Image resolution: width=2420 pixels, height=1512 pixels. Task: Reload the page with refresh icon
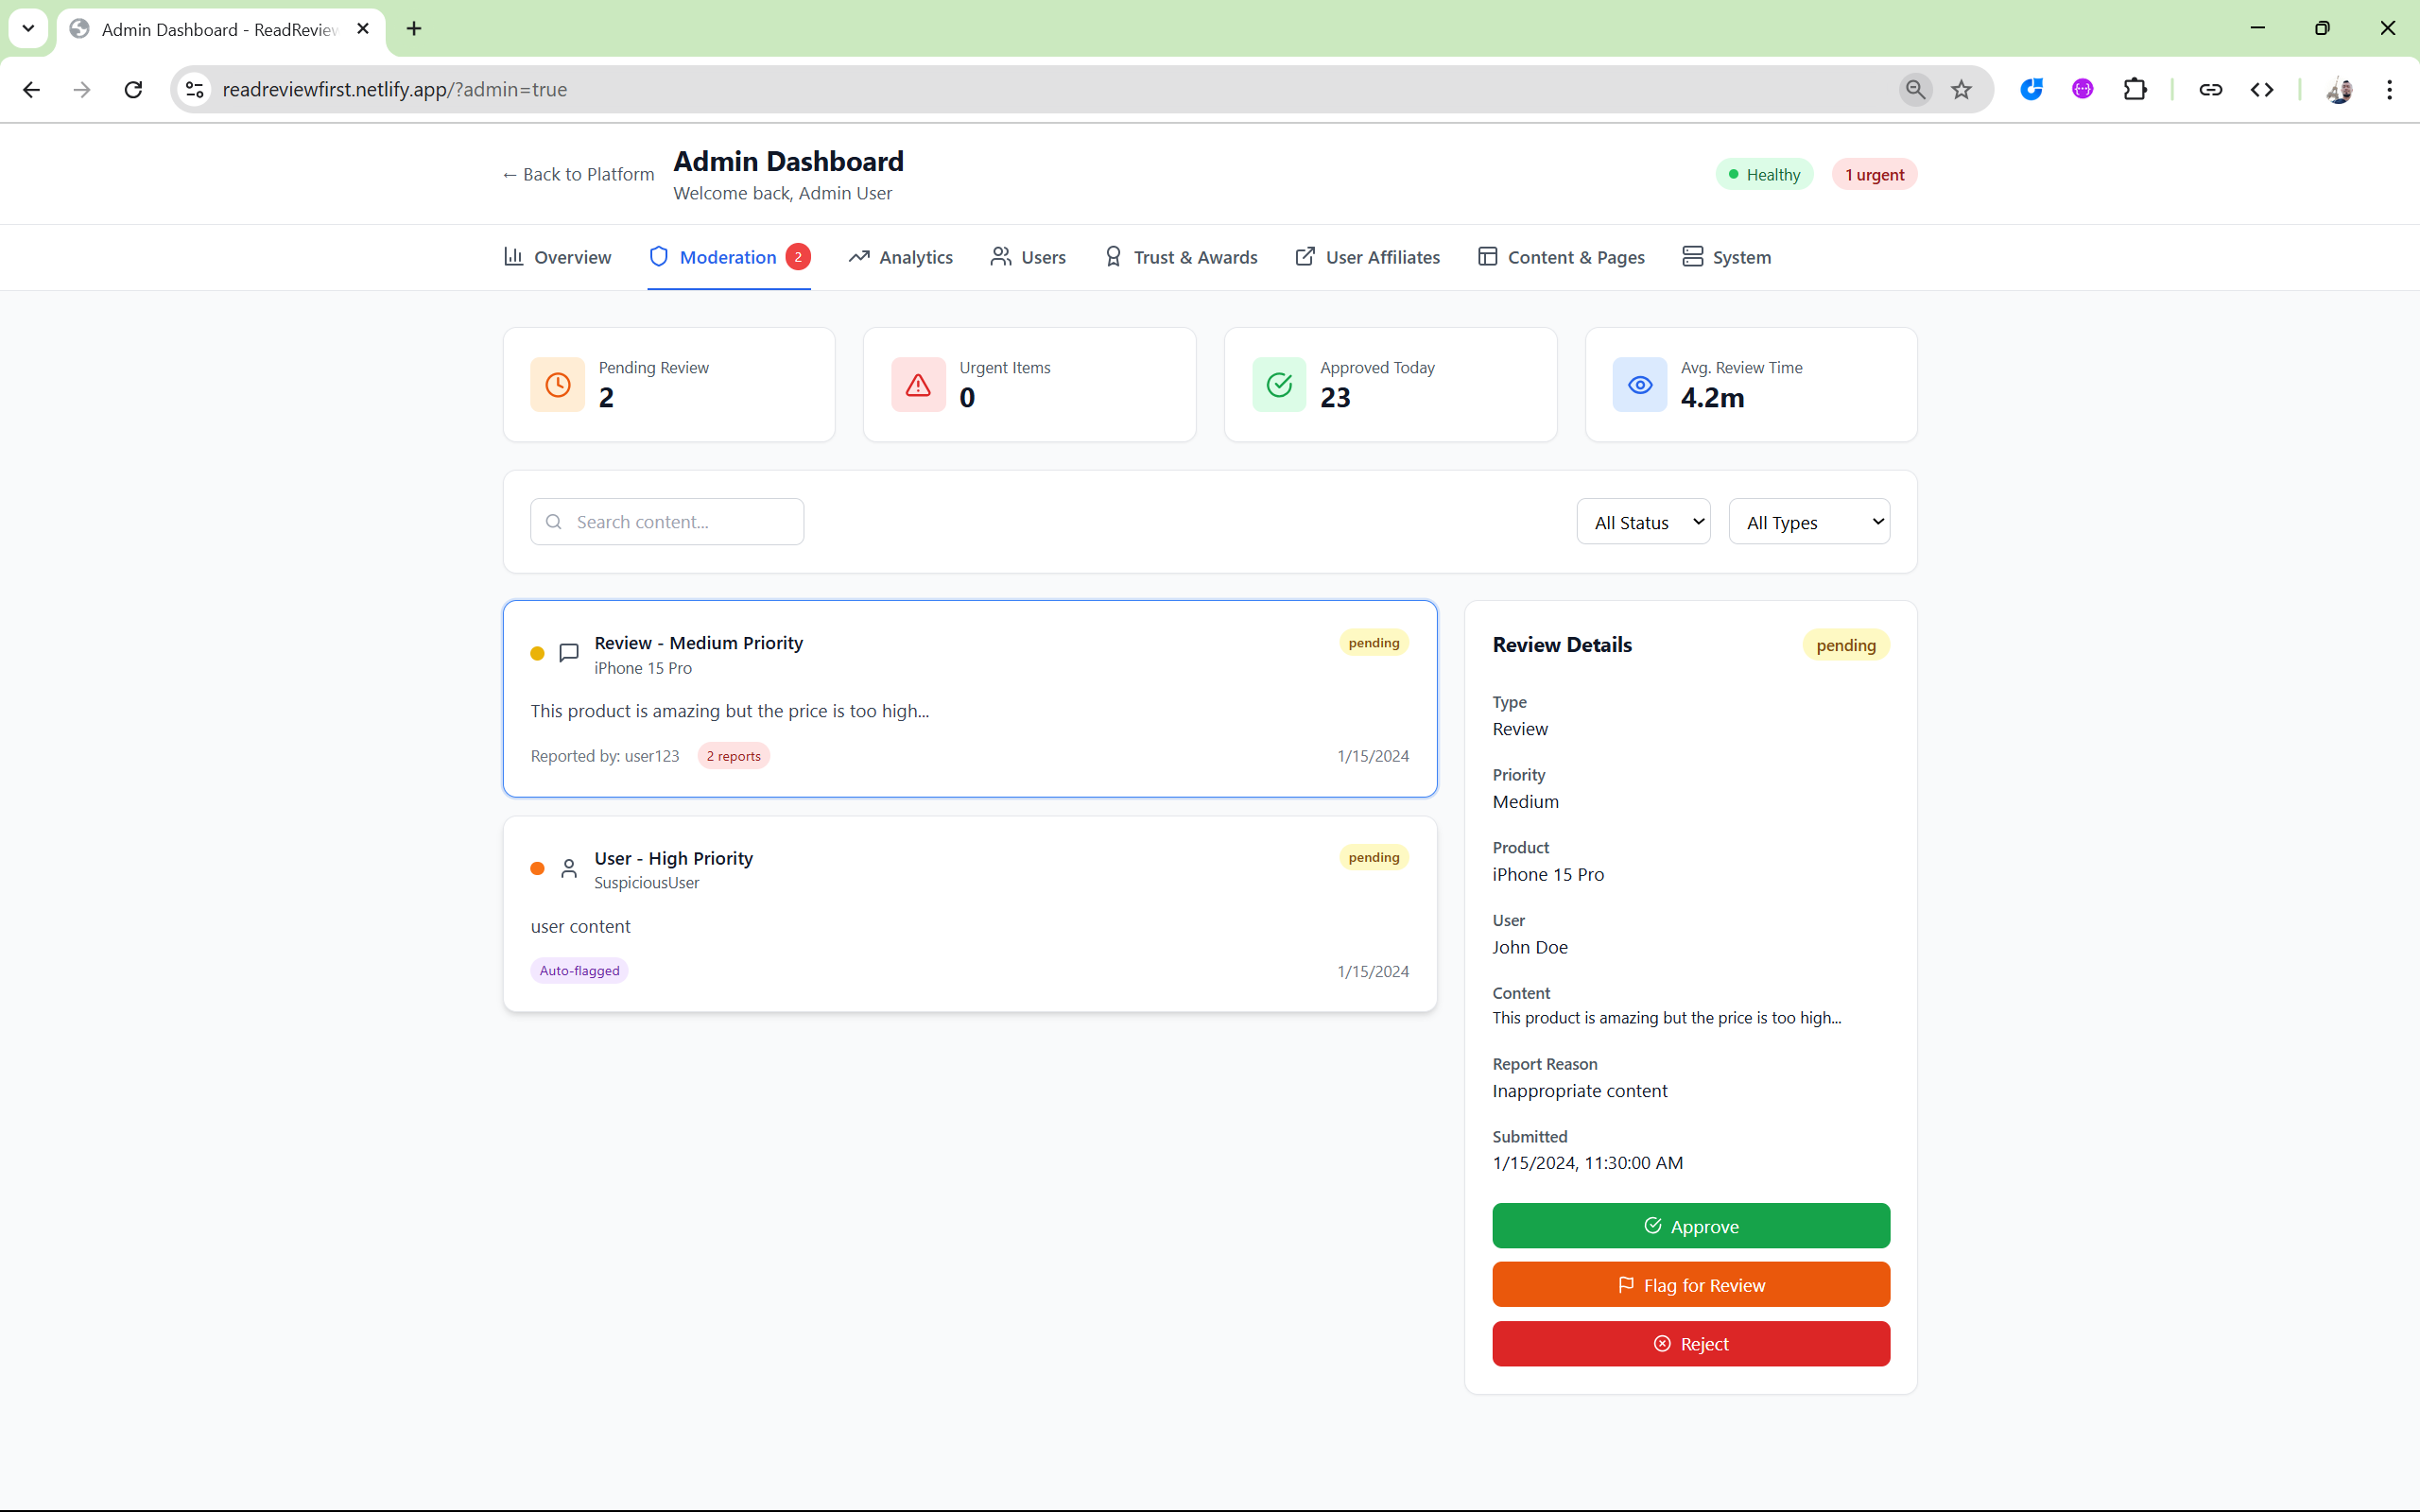pos(133,90)
